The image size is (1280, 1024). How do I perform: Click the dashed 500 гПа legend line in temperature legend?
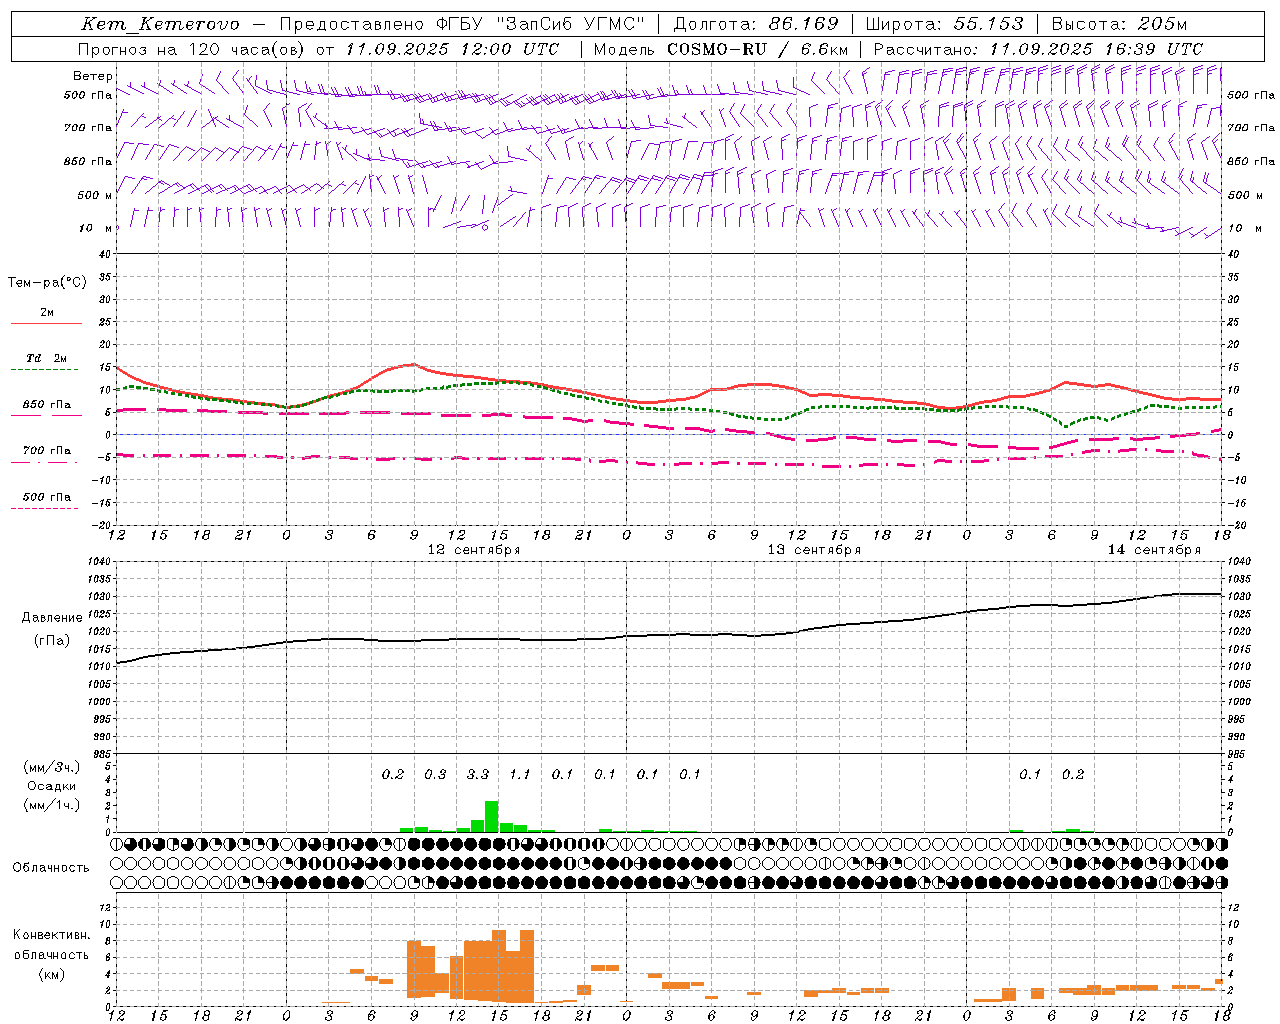pyautogui.click(x=44, y=509)
